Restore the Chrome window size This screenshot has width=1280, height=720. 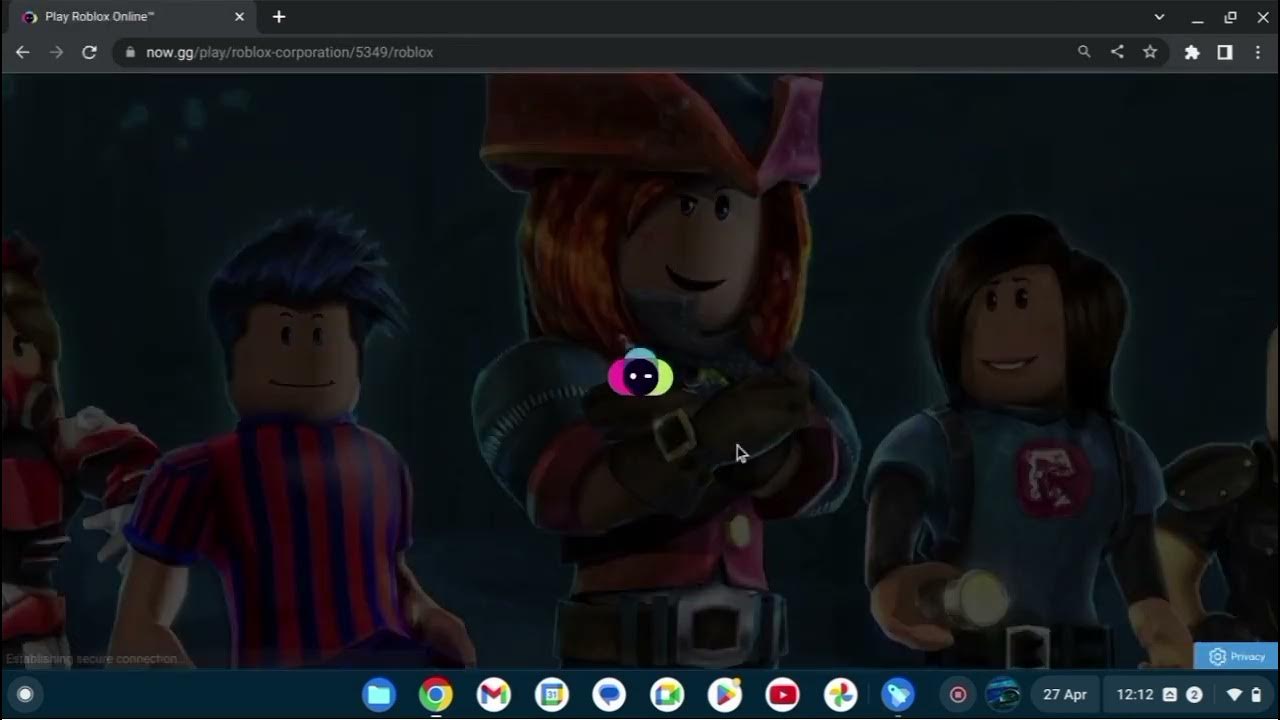click(x=1231, y=17)
